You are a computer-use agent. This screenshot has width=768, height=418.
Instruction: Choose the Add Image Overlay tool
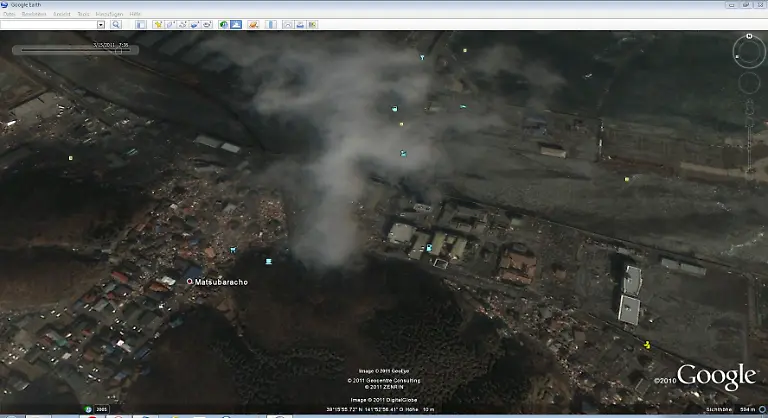(195, 24)
